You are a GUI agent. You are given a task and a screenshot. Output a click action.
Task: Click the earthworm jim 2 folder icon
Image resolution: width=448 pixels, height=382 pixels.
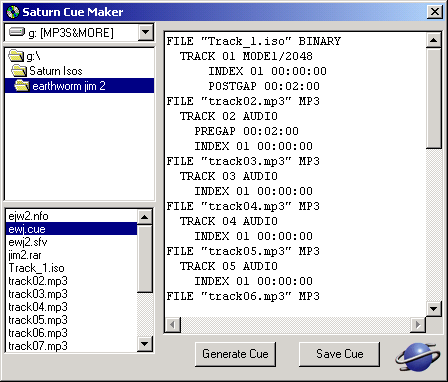(x=22, y=86)
